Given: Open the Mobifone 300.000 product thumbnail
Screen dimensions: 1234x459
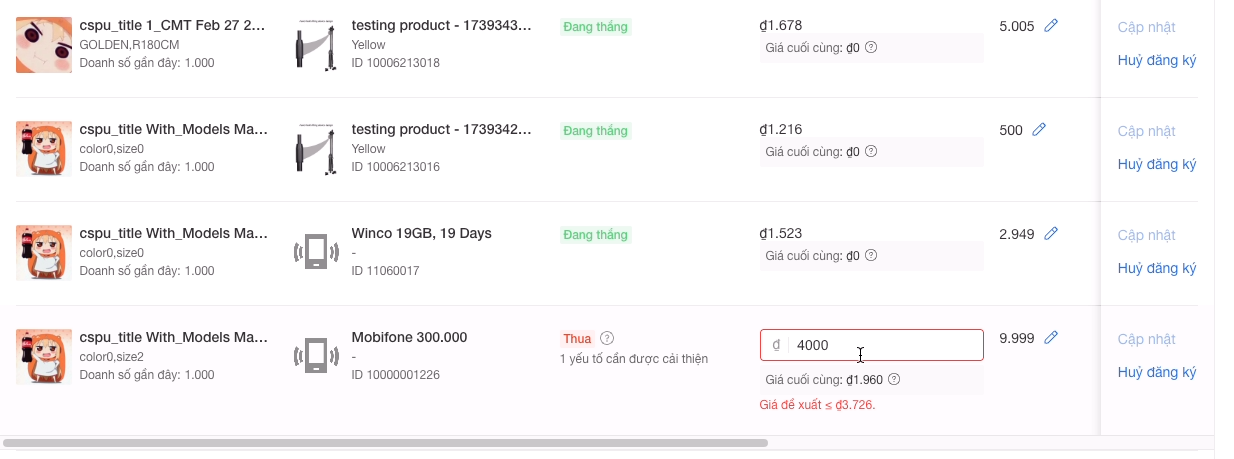Looking at the screenshot, I should point(316,357).
